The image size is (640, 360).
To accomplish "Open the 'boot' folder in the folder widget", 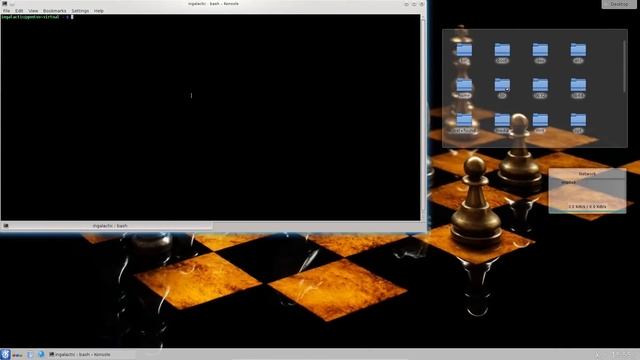I will pos(502,53).
